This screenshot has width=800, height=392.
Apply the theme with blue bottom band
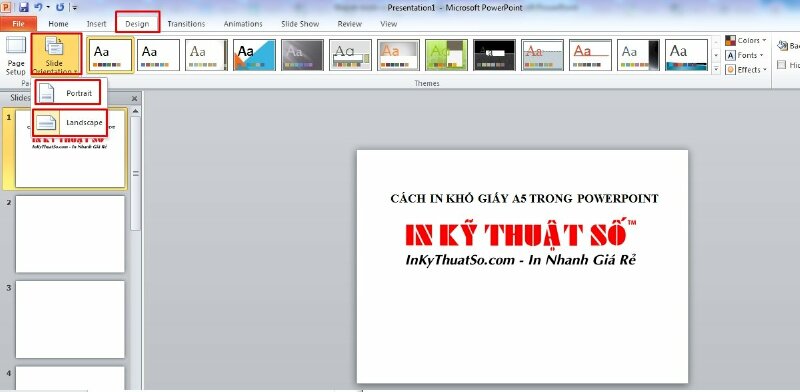point(686,55)
